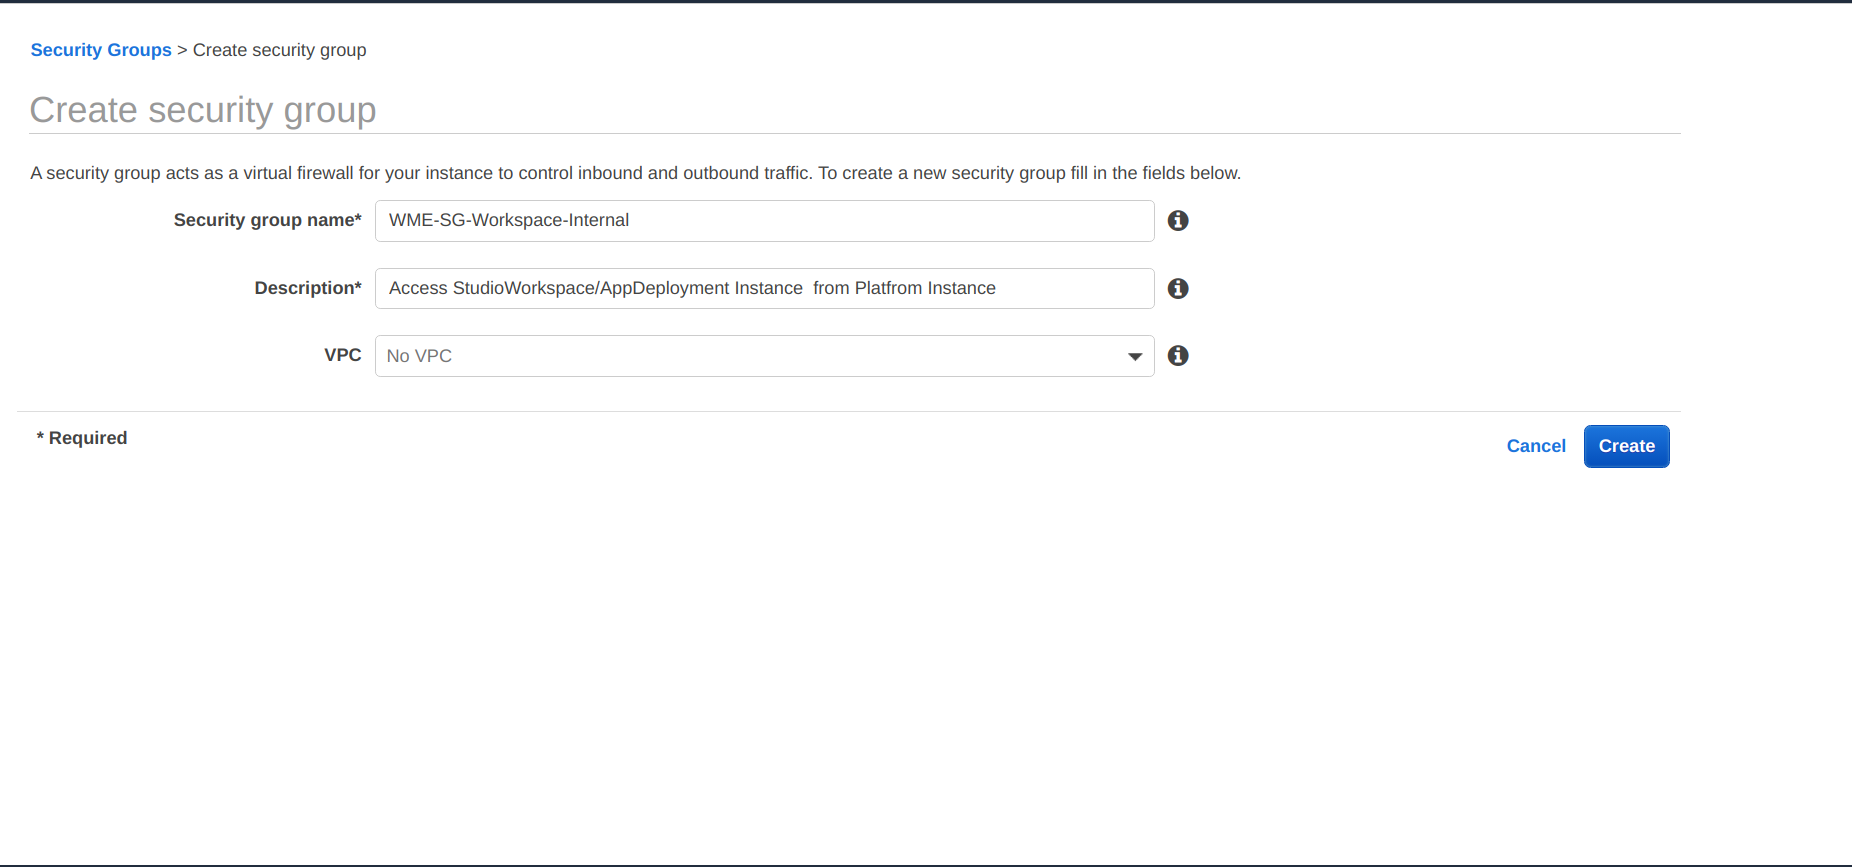Click the 'Security group name*' field label
The image size is (1852, 867).
[x=267, y=220]
